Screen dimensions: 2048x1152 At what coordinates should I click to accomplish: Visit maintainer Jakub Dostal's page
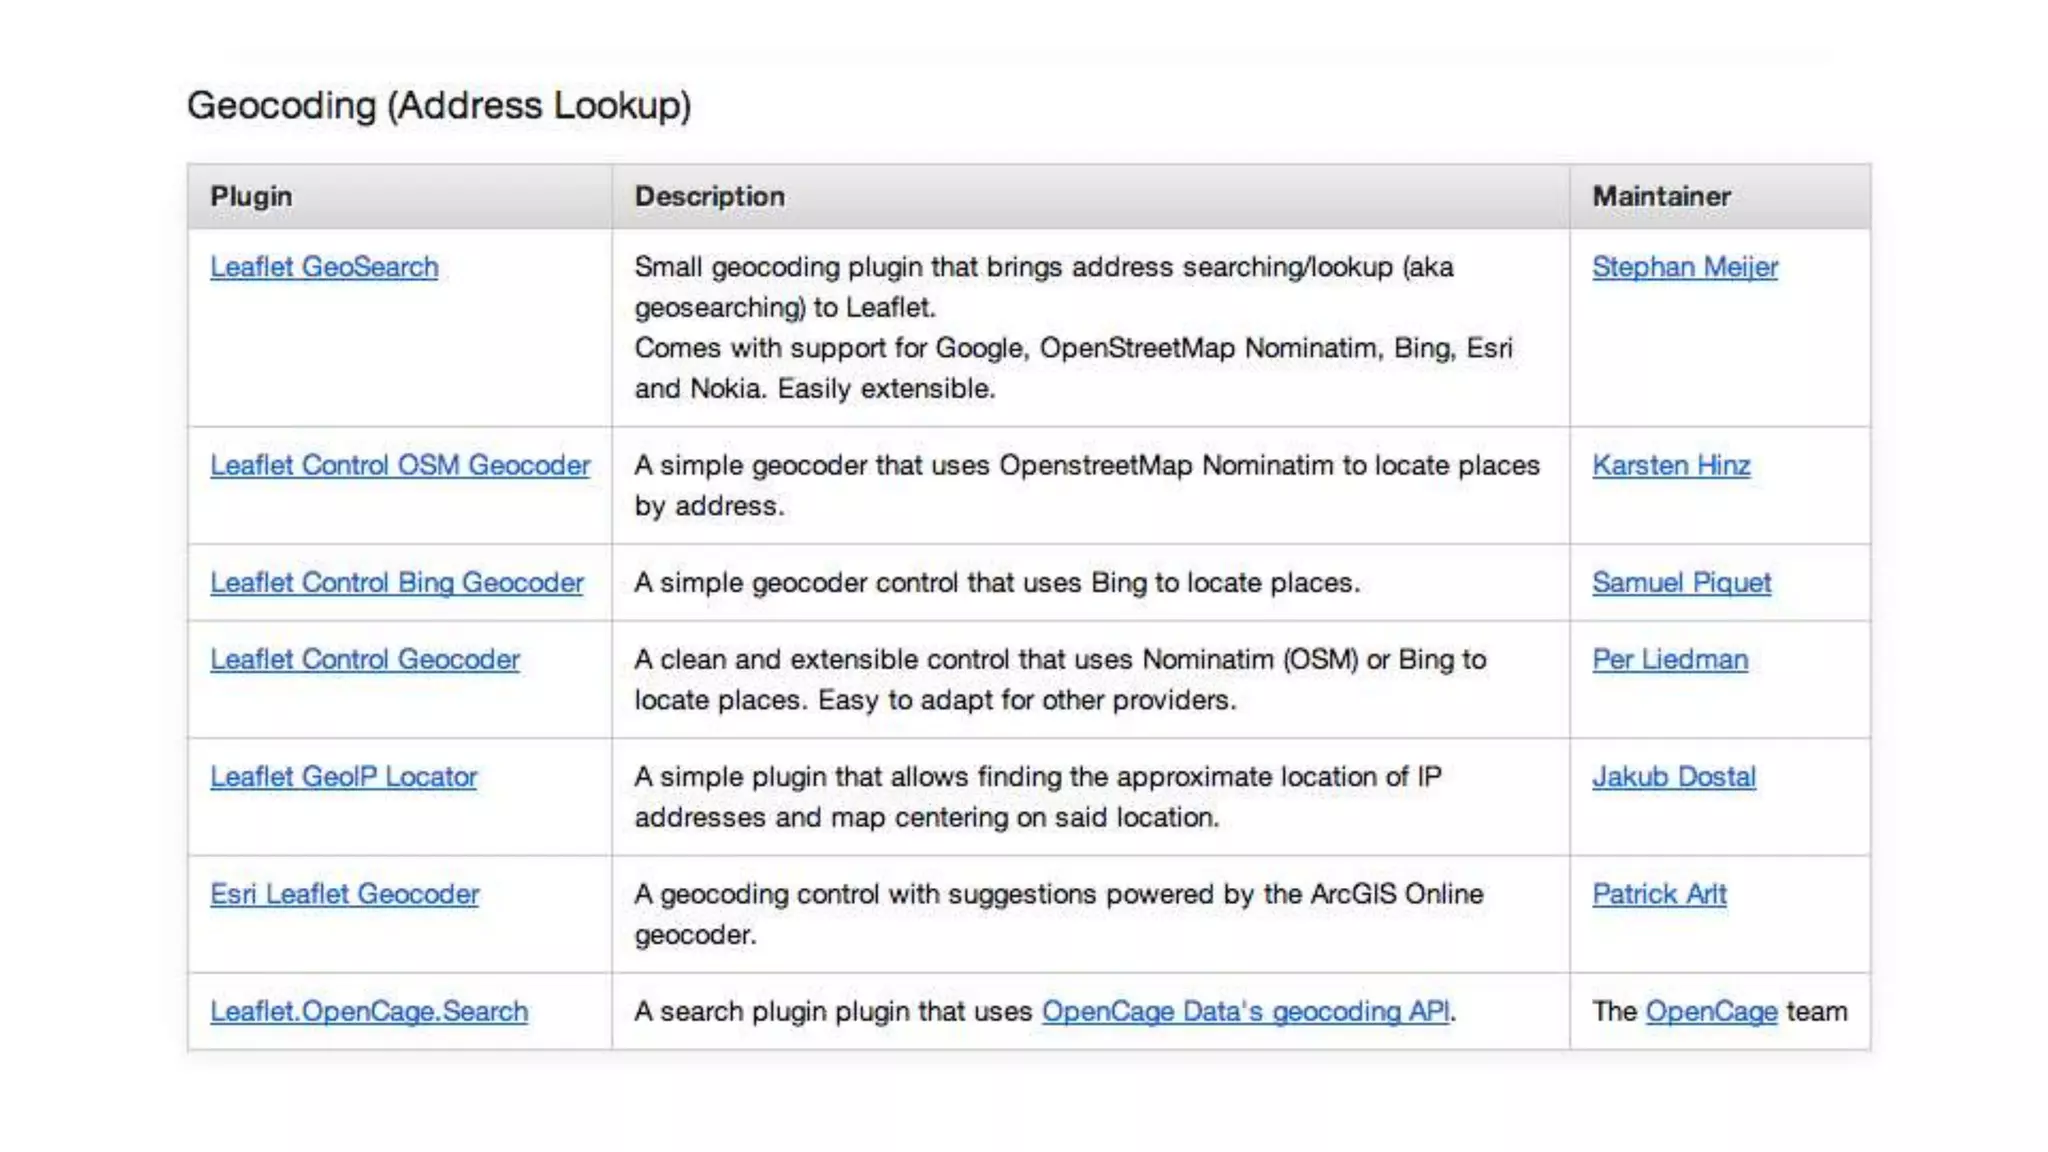pos(1673,776)
